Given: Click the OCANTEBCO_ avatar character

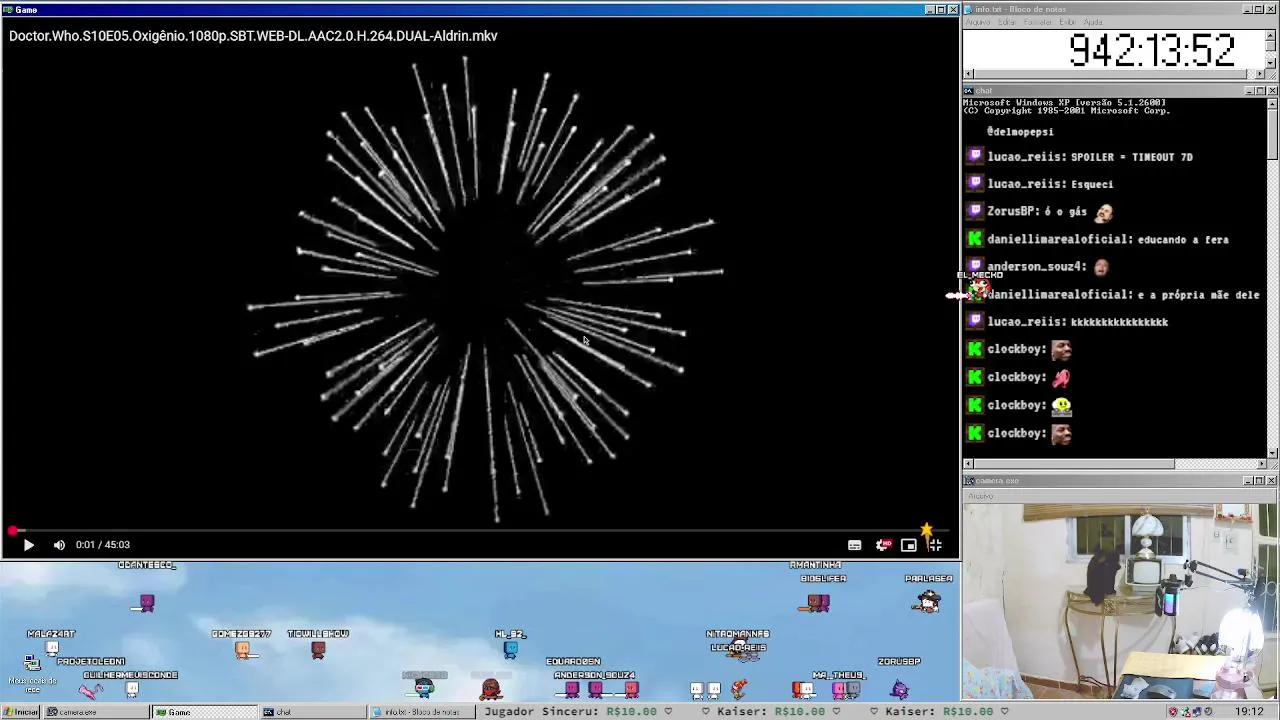Looking at the screenshot, I should [147, 602].
